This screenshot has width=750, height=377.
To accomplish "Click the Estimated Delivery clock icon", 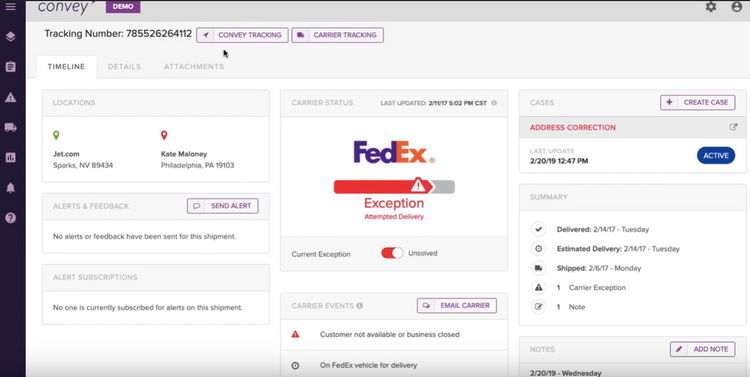I will click(539, 249).
